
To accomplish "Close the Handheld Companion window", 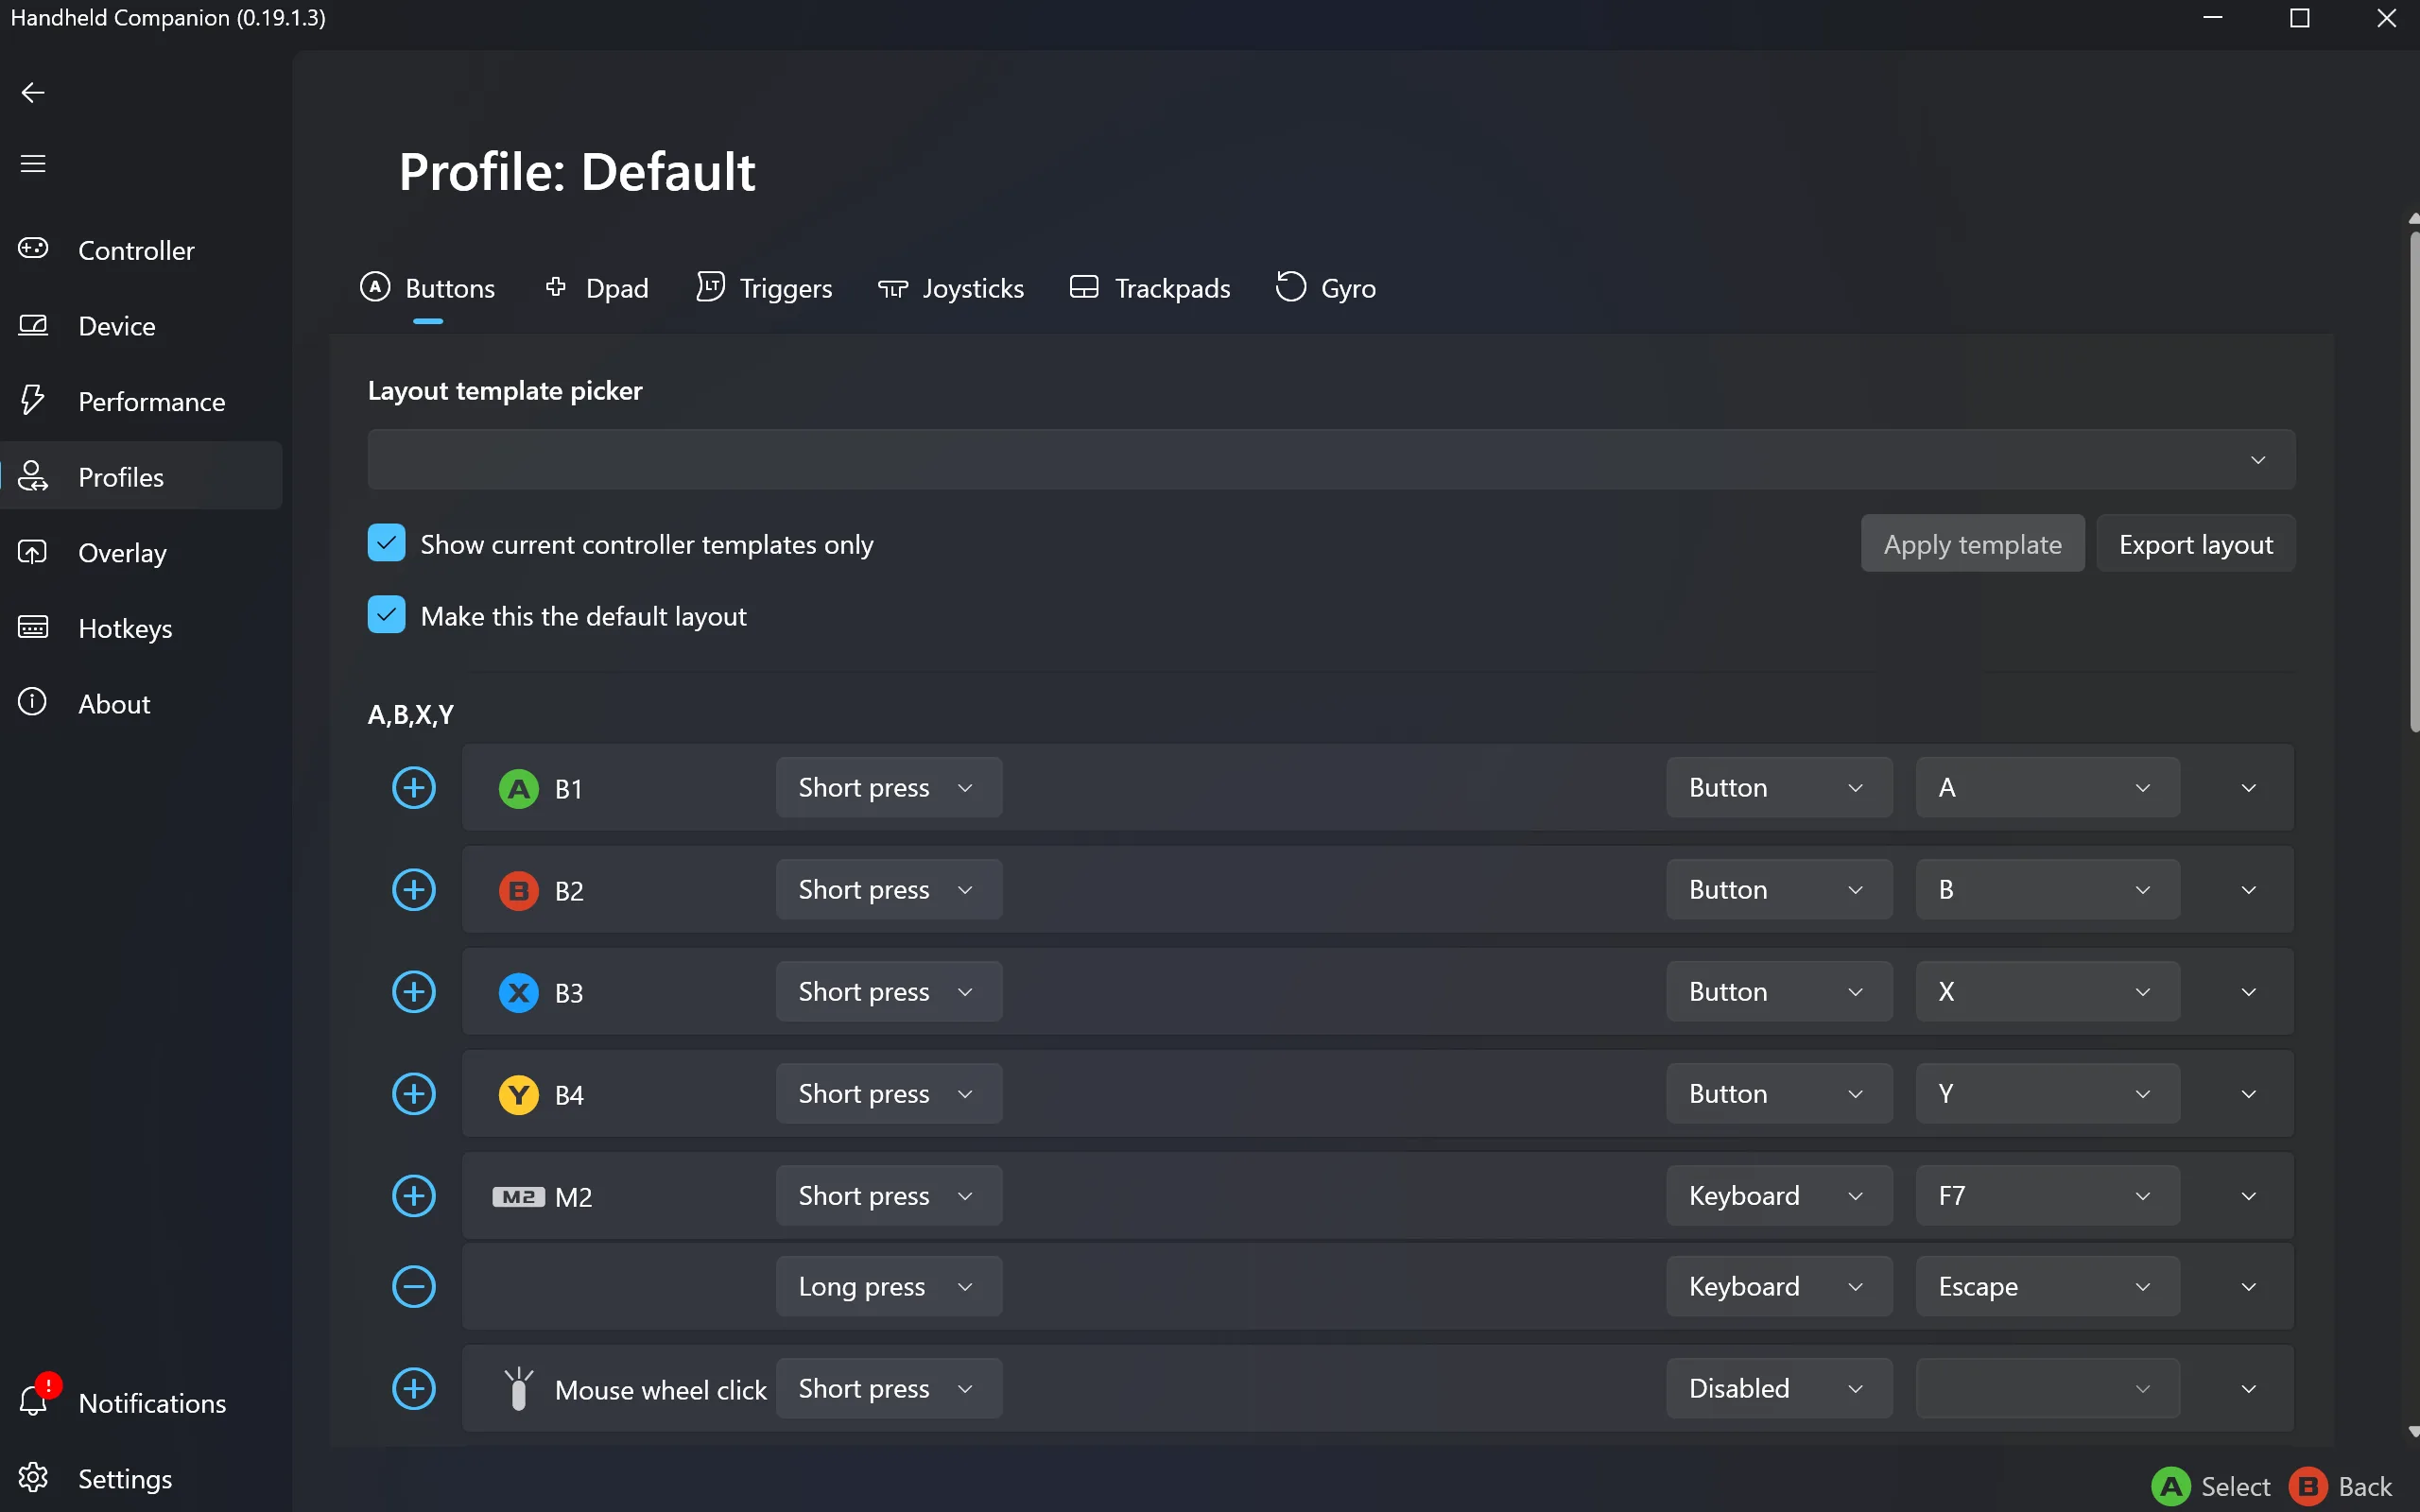I will click(x=2386, y=18).
